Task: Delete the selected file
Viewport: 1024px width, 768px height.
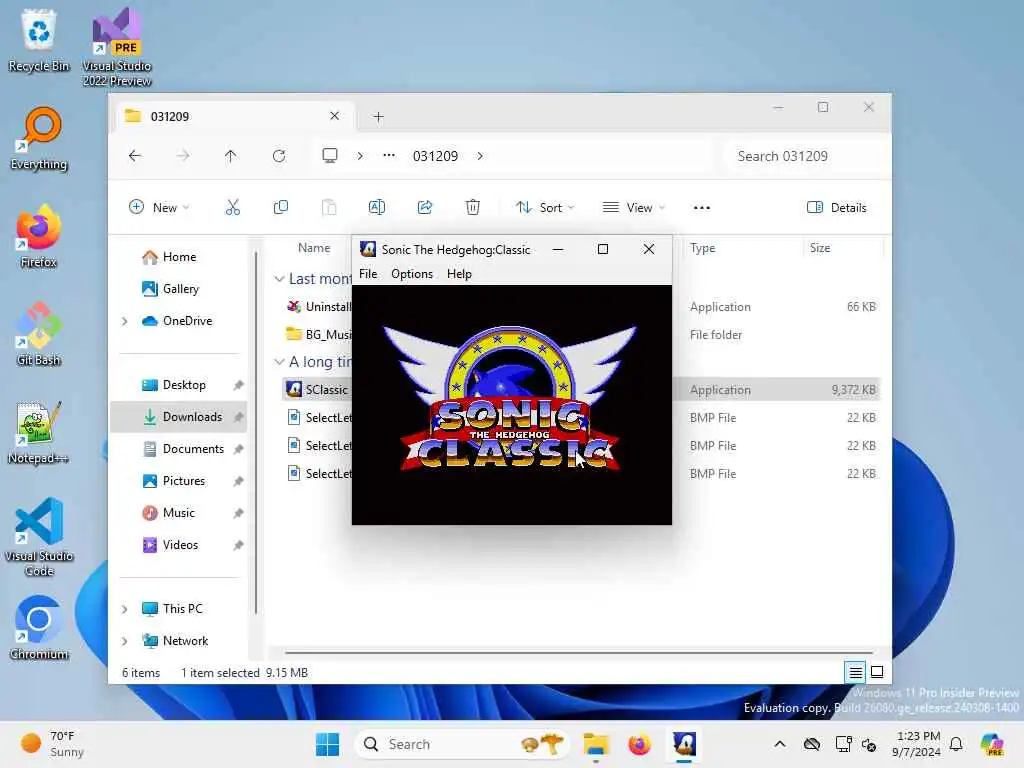Action: tap(473, 208)
